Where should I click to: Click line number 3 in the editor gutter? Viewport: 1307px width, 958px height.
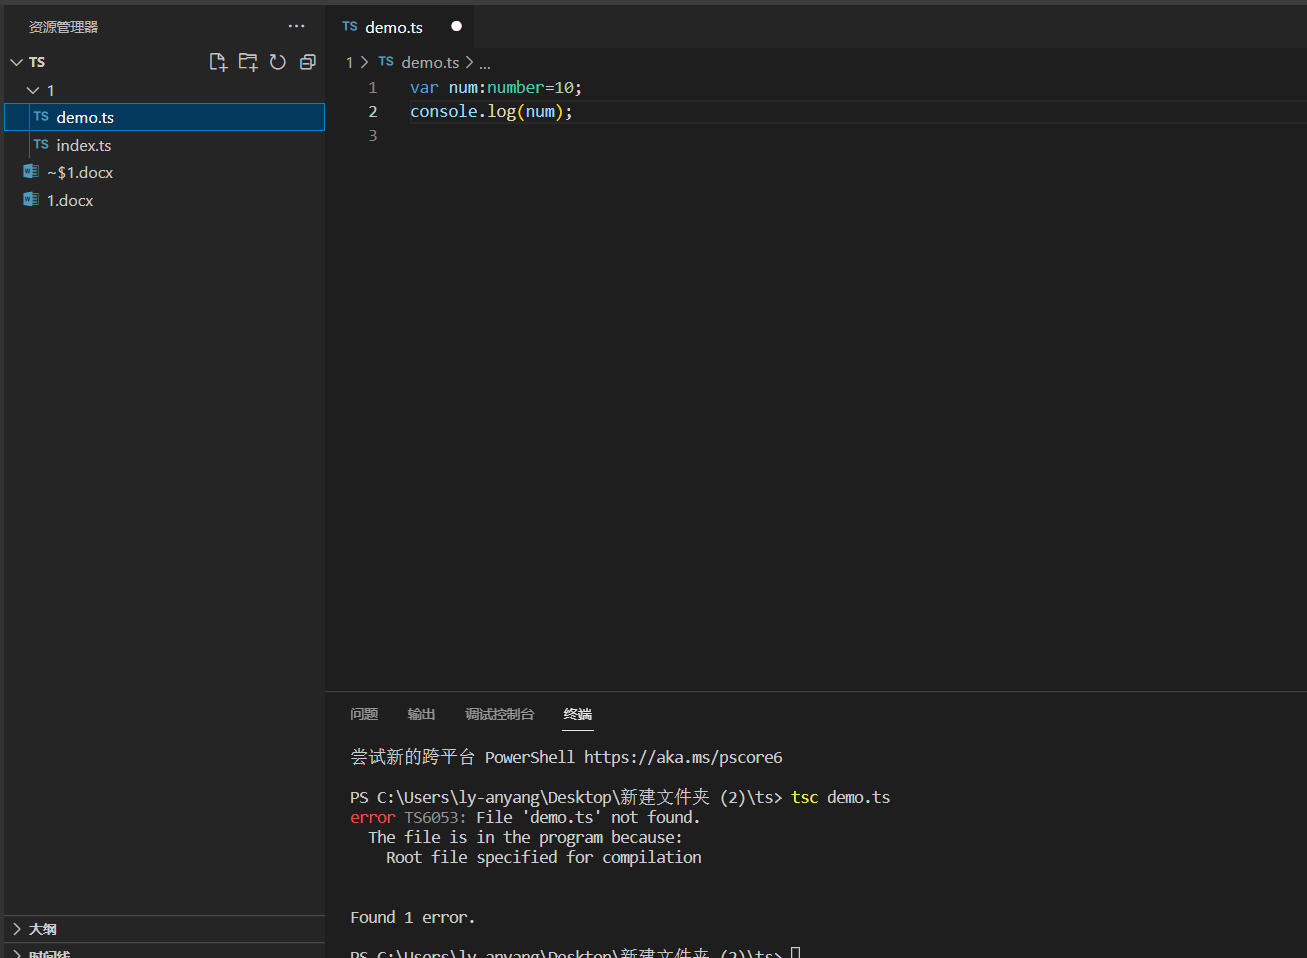373,136
